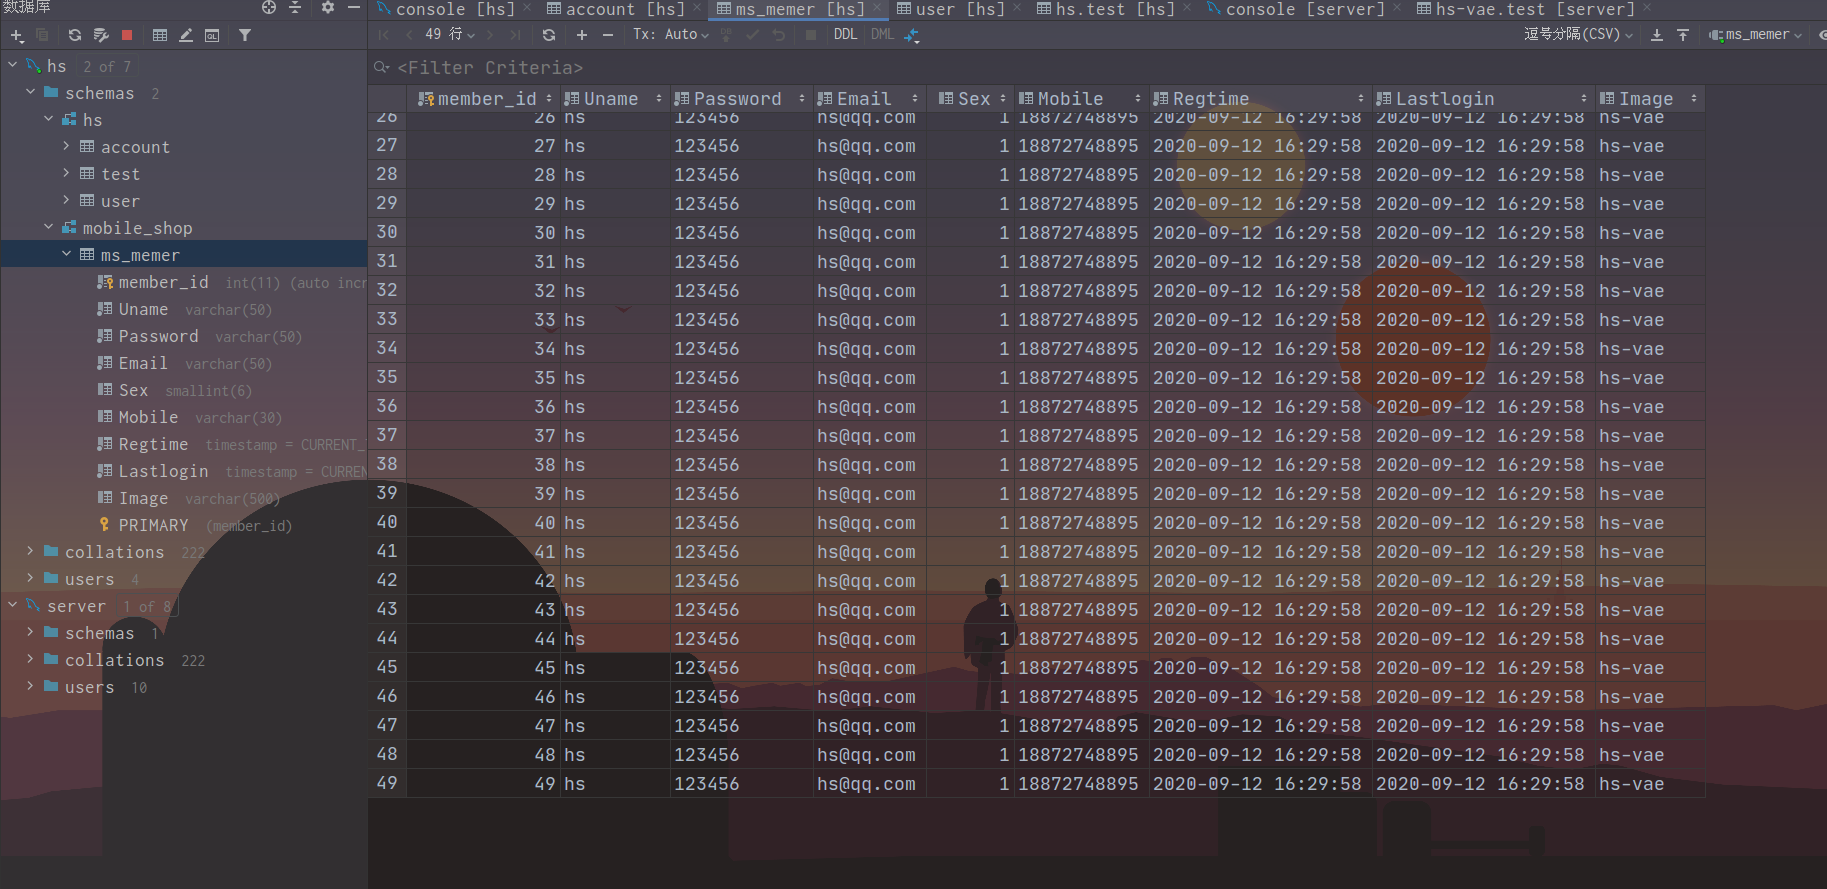Expand the server data source node
Screen dimensions: 1827x889
[12, 605]
